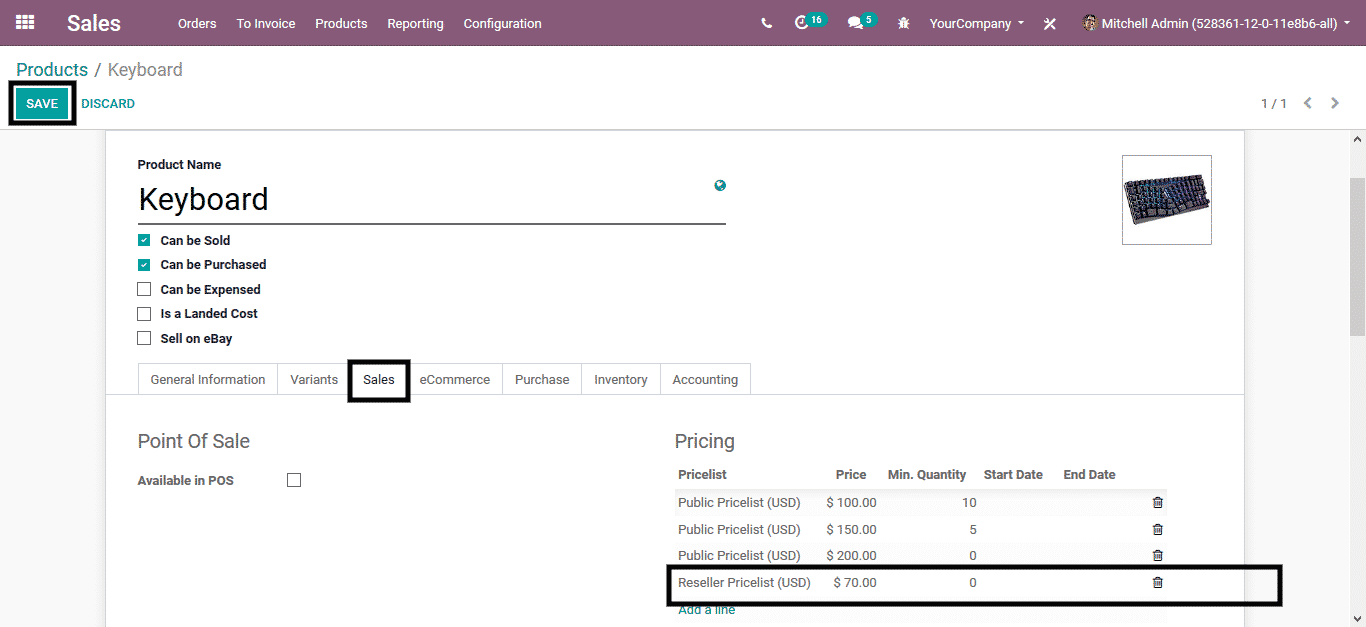Delete the Reseller Pricelist row via trash icon
This screenshot has height=627, width=1366.
pos(1157,582)
